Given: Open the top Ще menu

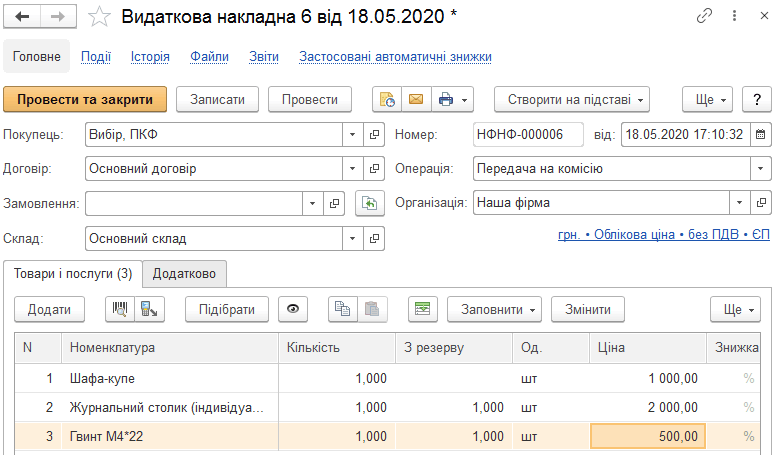Looking at the screenshot, I should pyautogui.click(x=707, y=99).
